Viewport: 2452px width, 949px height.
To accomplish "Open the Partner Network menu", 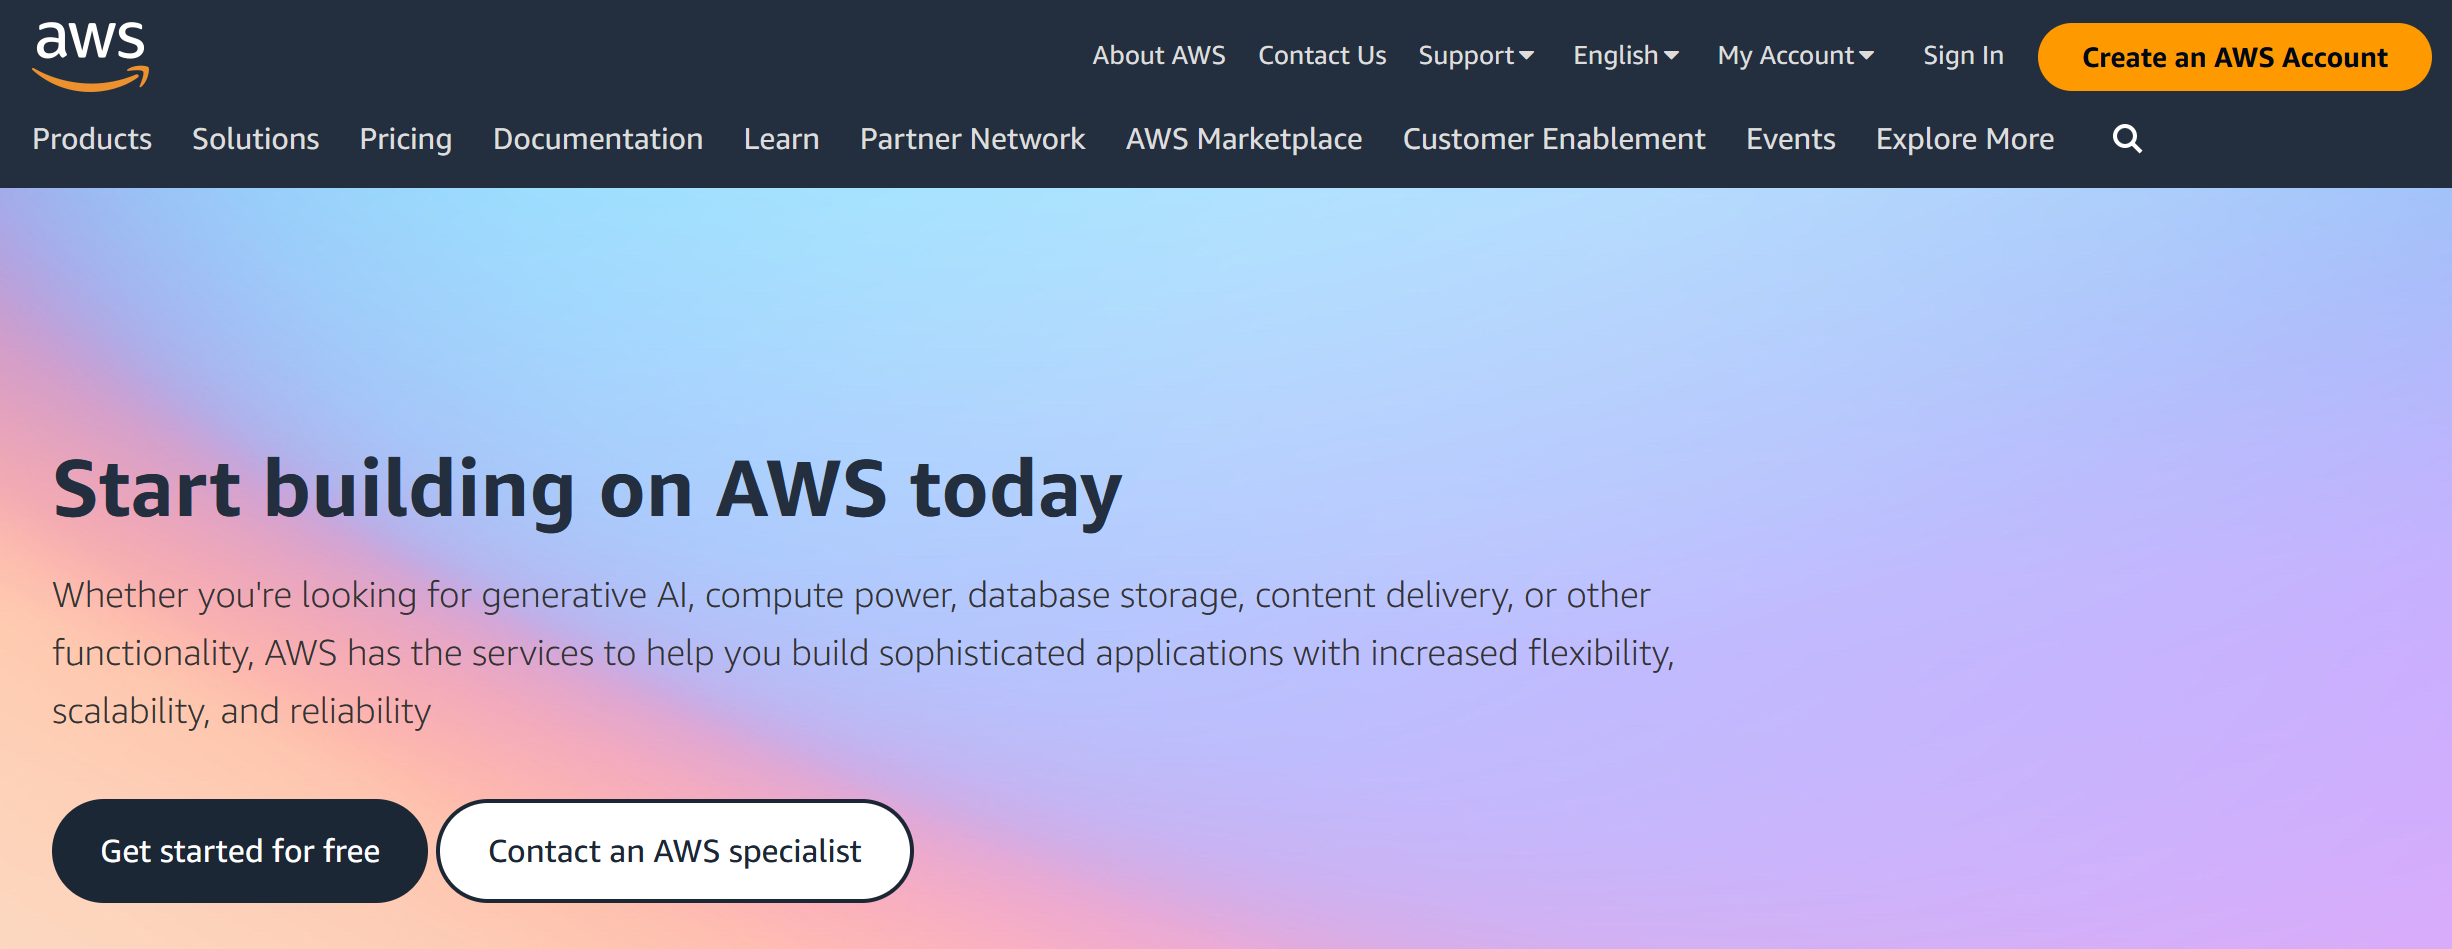I will [971, 139].
